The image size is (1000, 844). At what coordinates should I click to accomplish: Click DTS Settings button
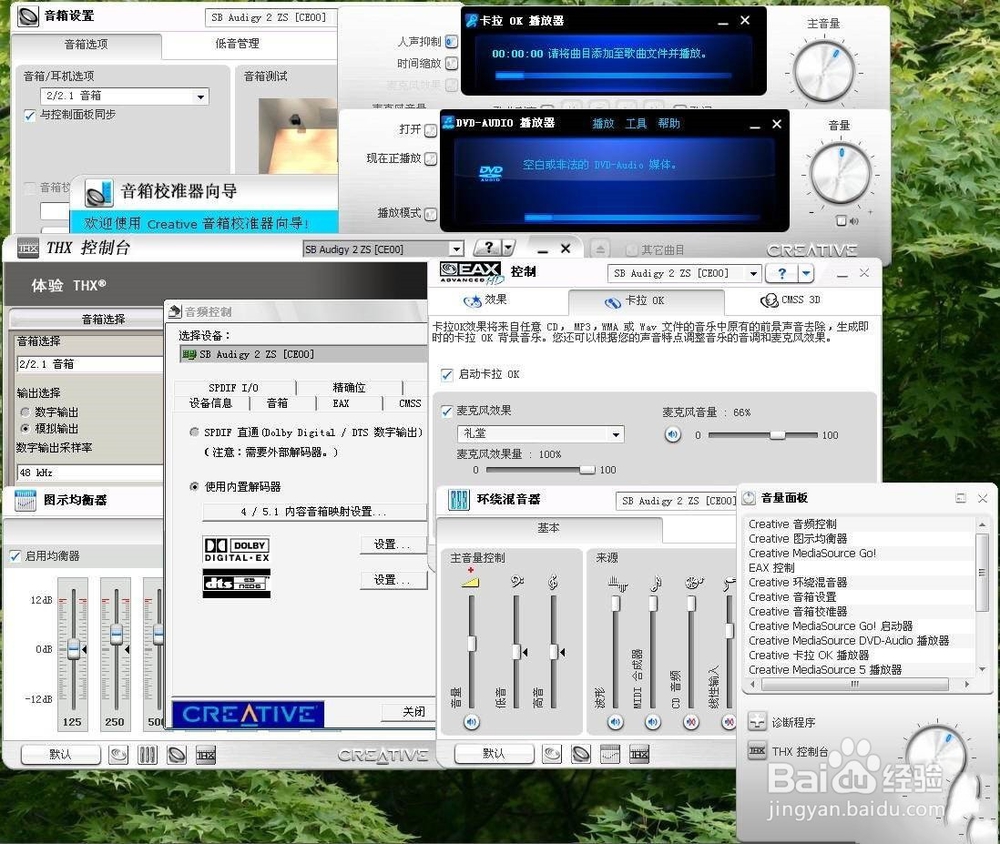point(392,580)
